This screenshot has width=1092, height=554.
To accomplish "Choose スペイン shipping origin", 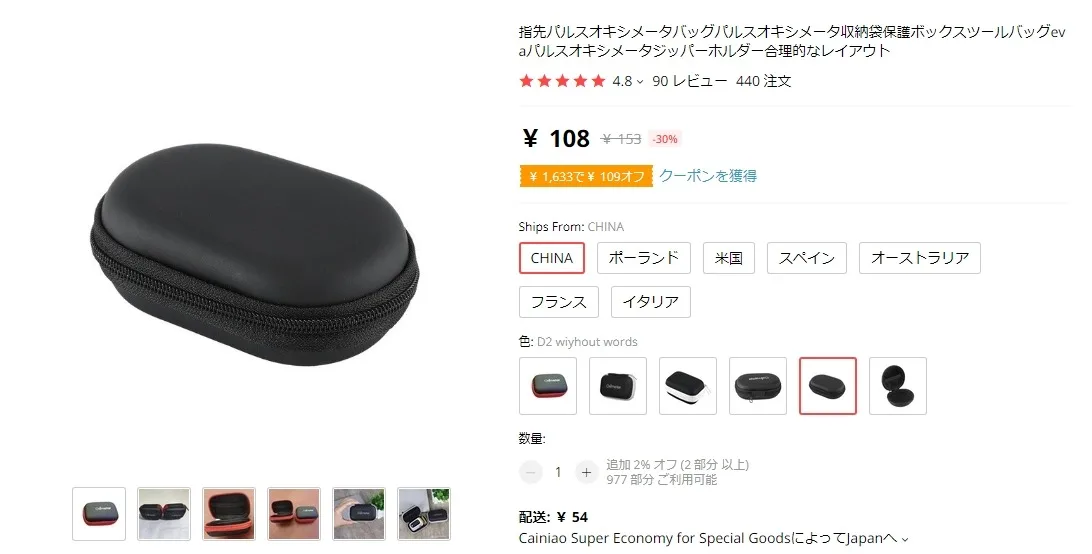I will [806, 258].
